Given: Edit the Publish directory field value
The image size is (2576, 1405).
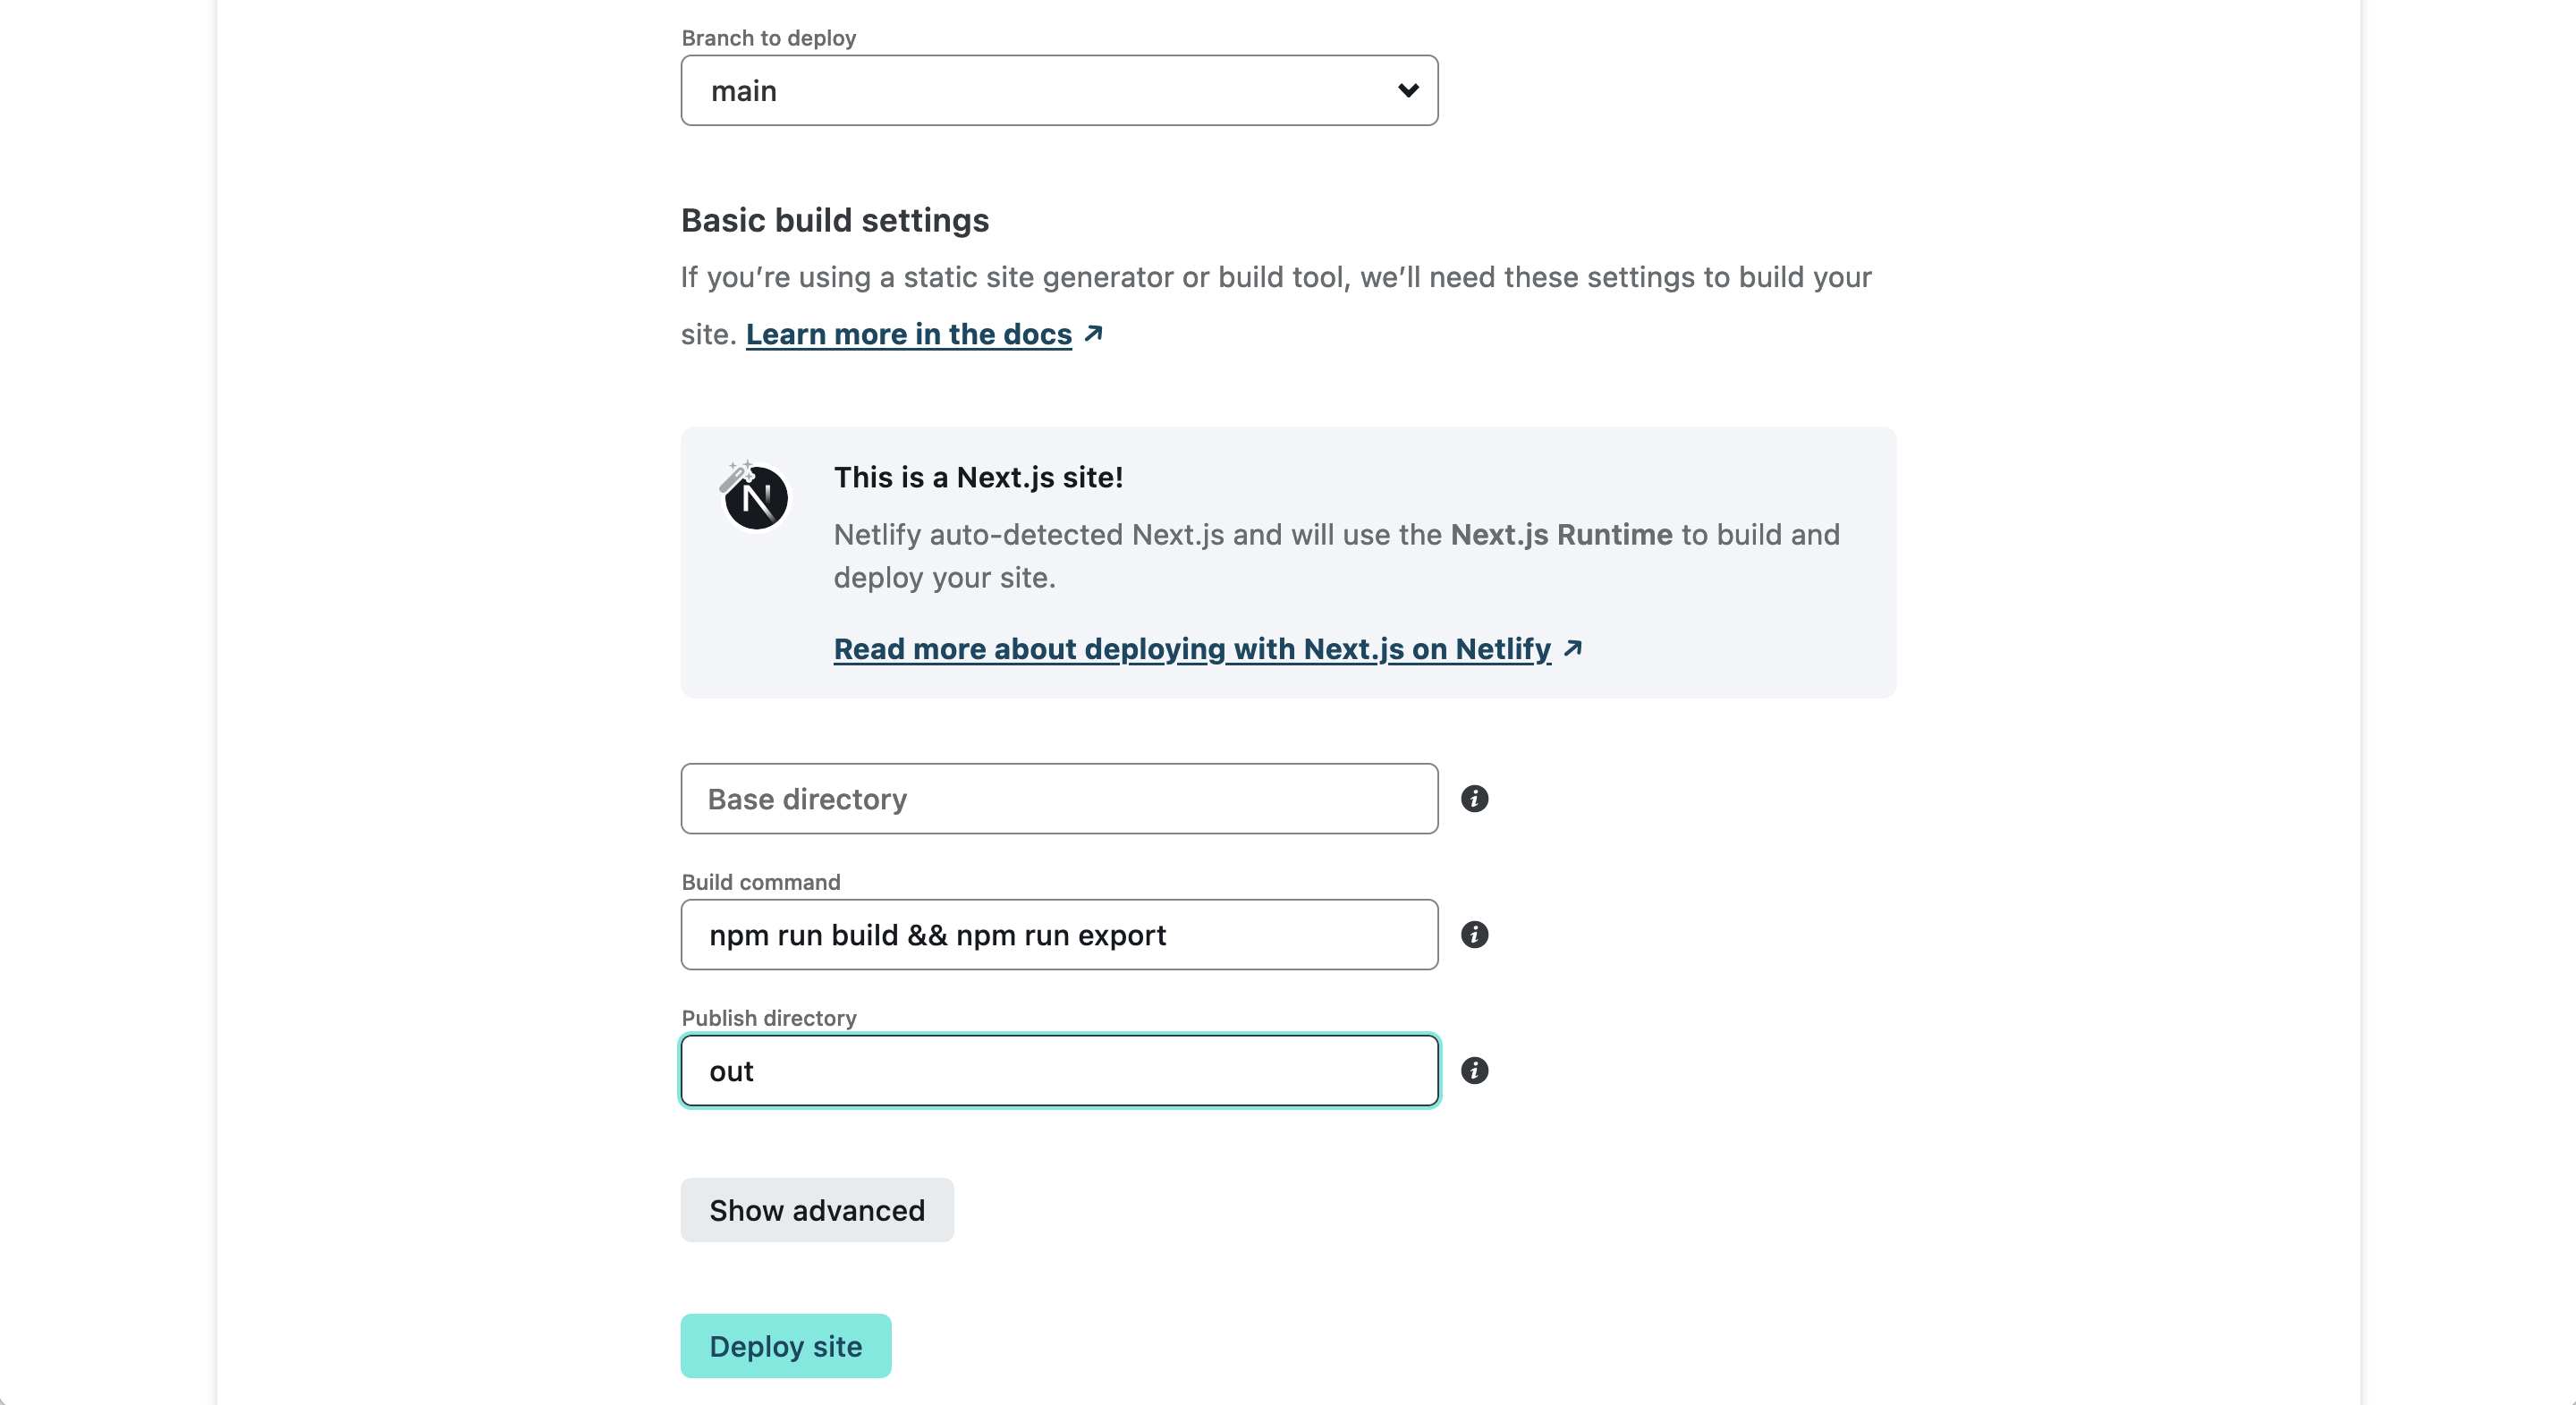Looking at the screenshot, I should (x=1059, y=1070).
